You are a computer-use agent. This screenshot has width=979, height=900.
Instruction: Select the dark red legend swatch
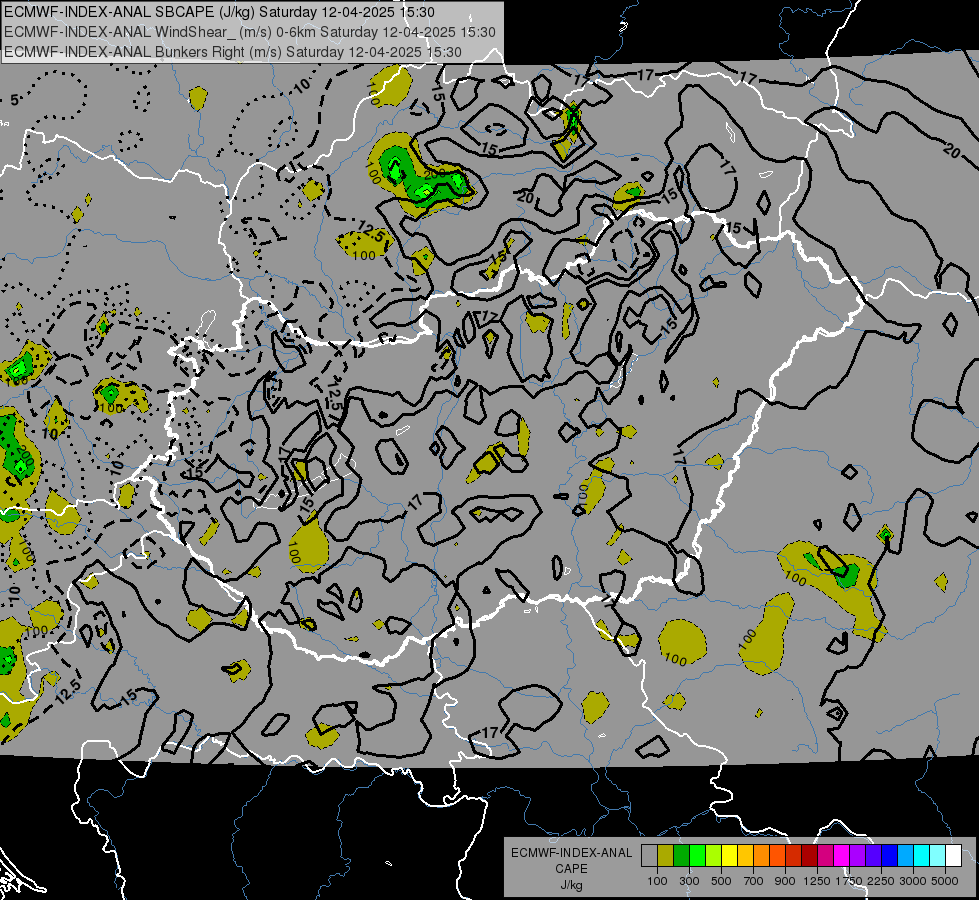(x=809, y=855)
